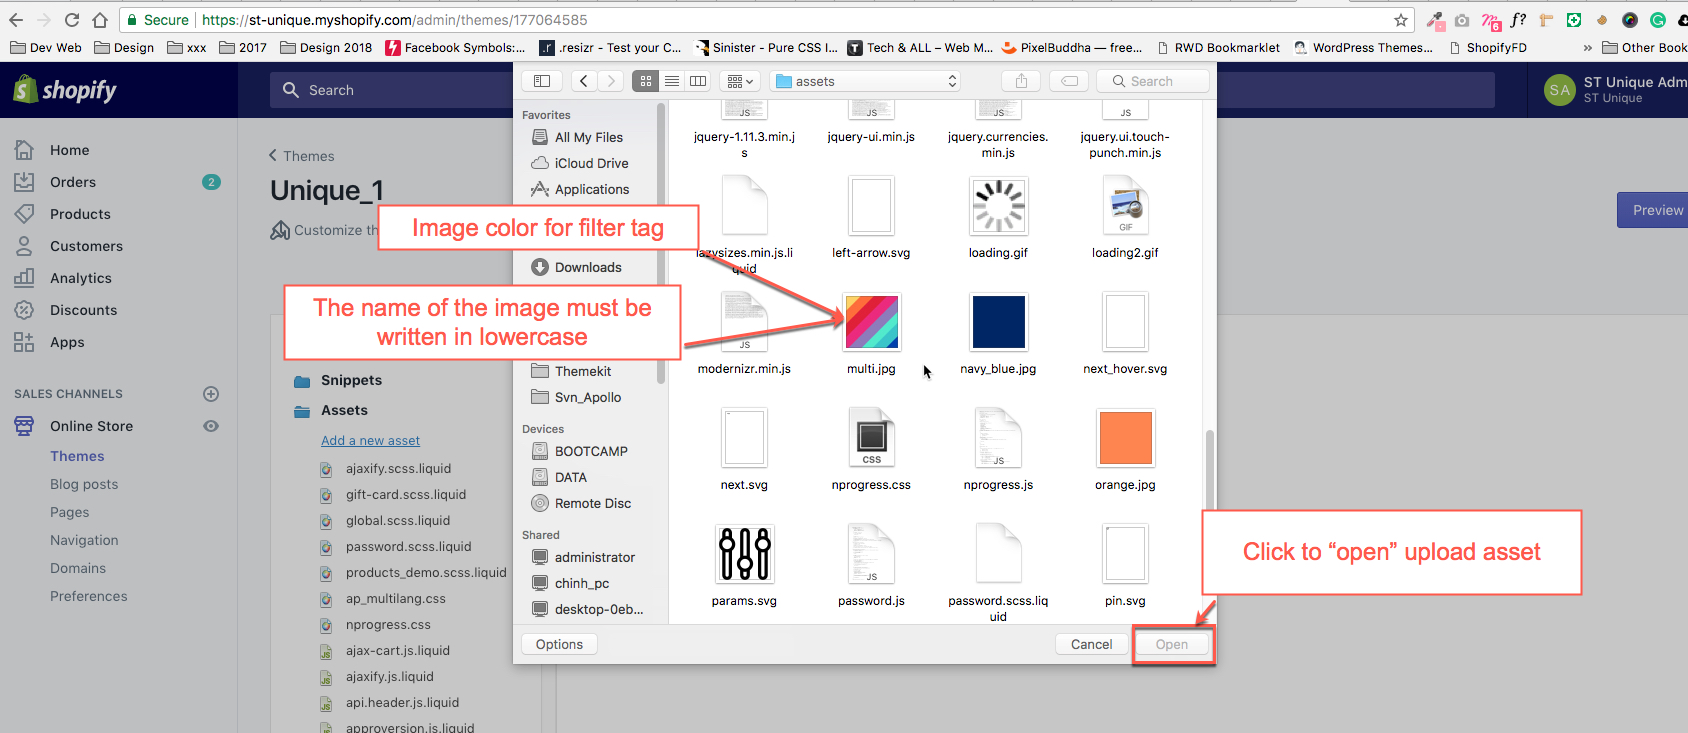Screen dimensions: 1688x733
Task: Click Add a new asset link
Action: 370,440
